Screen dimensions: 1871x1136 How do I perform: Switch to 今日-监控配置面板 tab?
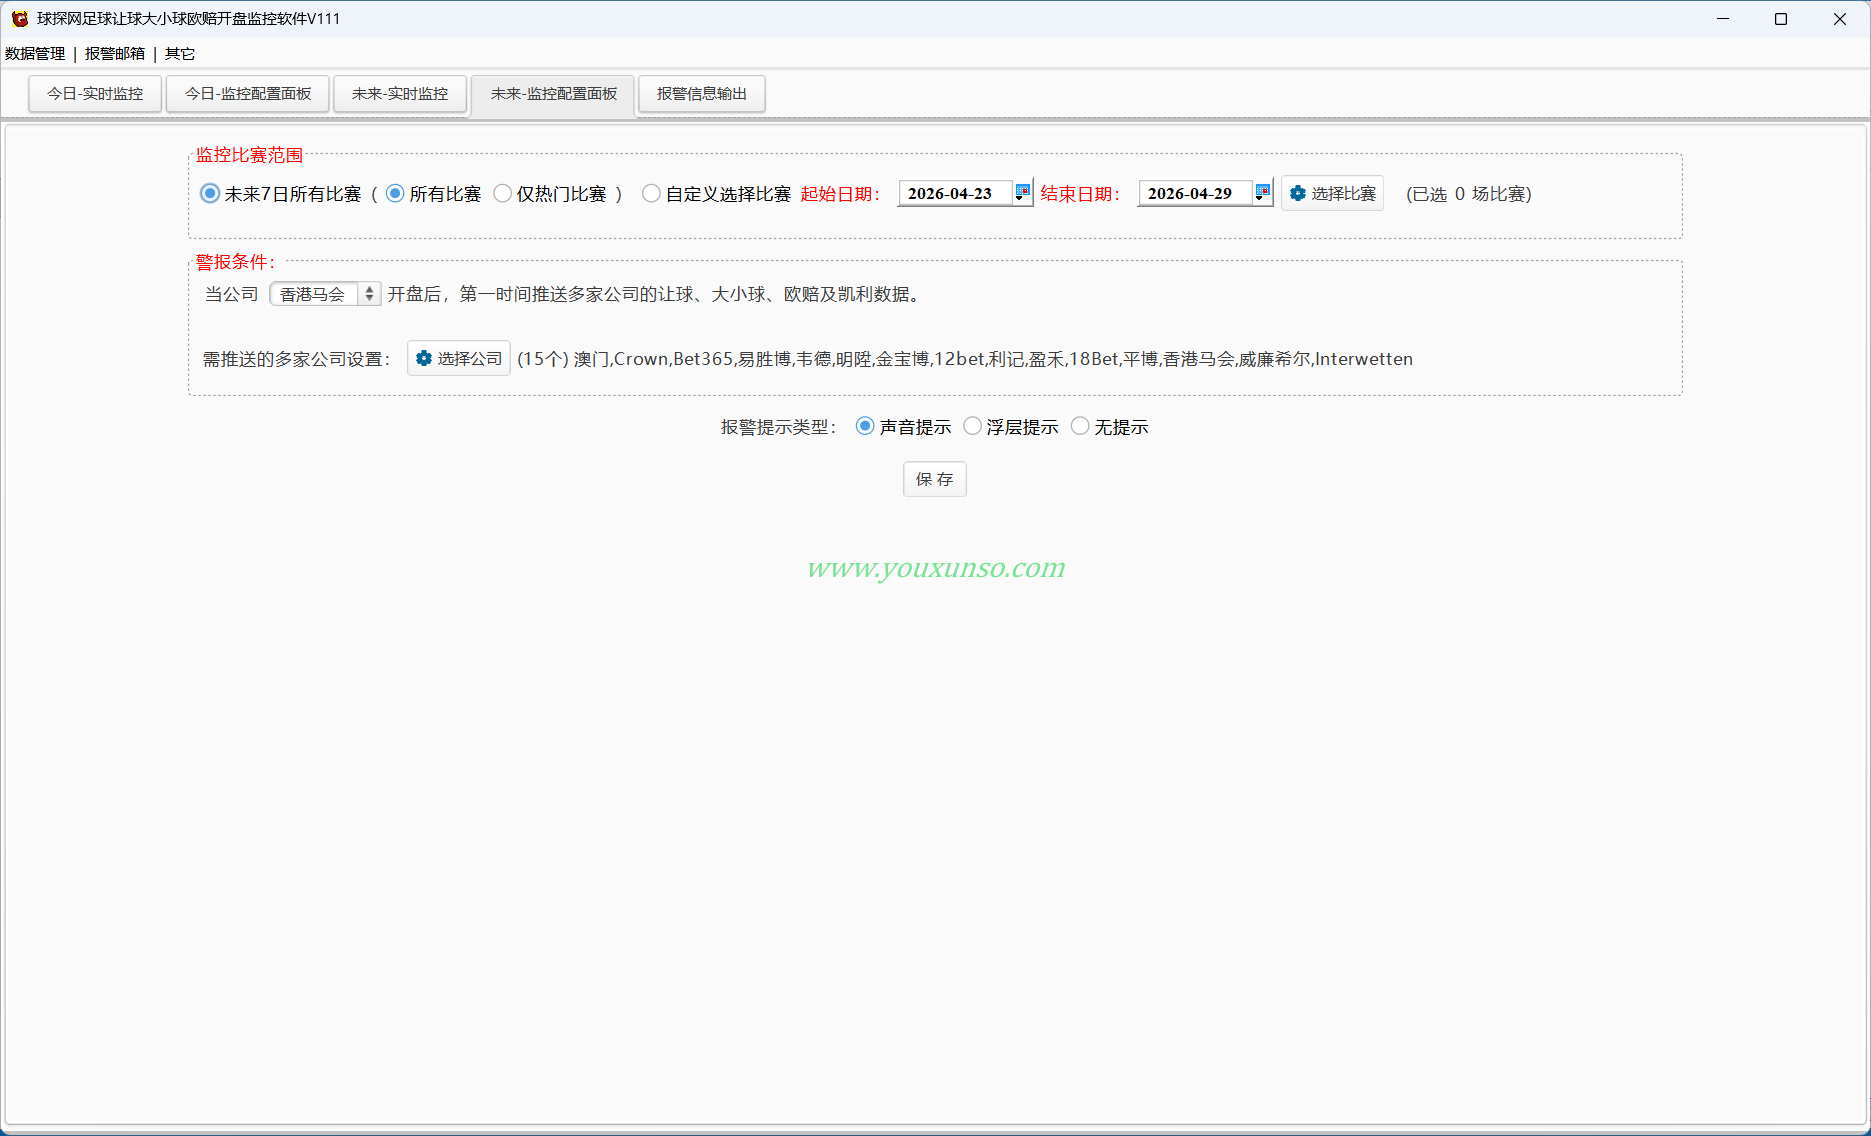(248, 94)
